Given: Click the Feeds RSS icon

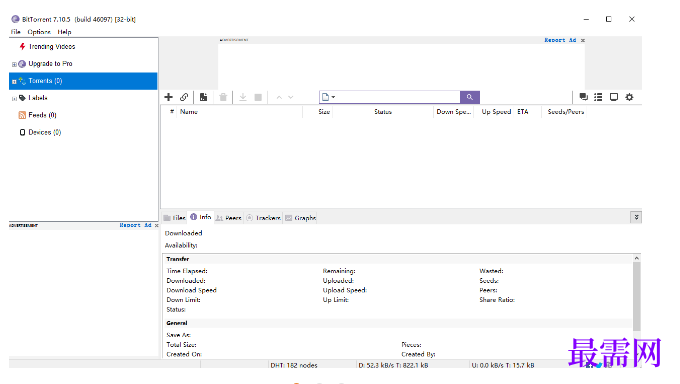Looking at the screenshot, I should click(22, 115).
